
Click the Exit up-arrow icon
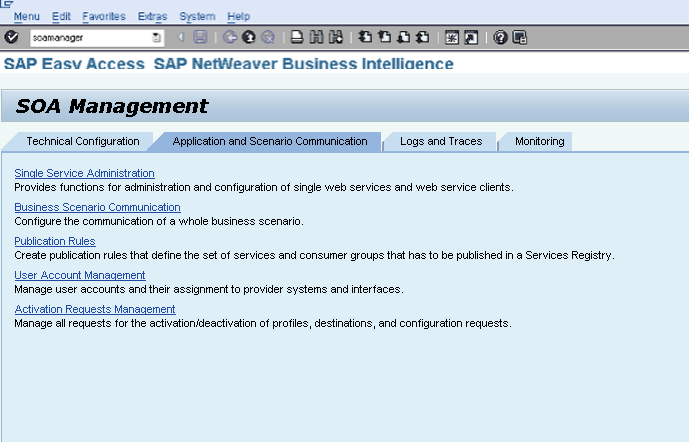pyautogui.click(x=249, y=37)
